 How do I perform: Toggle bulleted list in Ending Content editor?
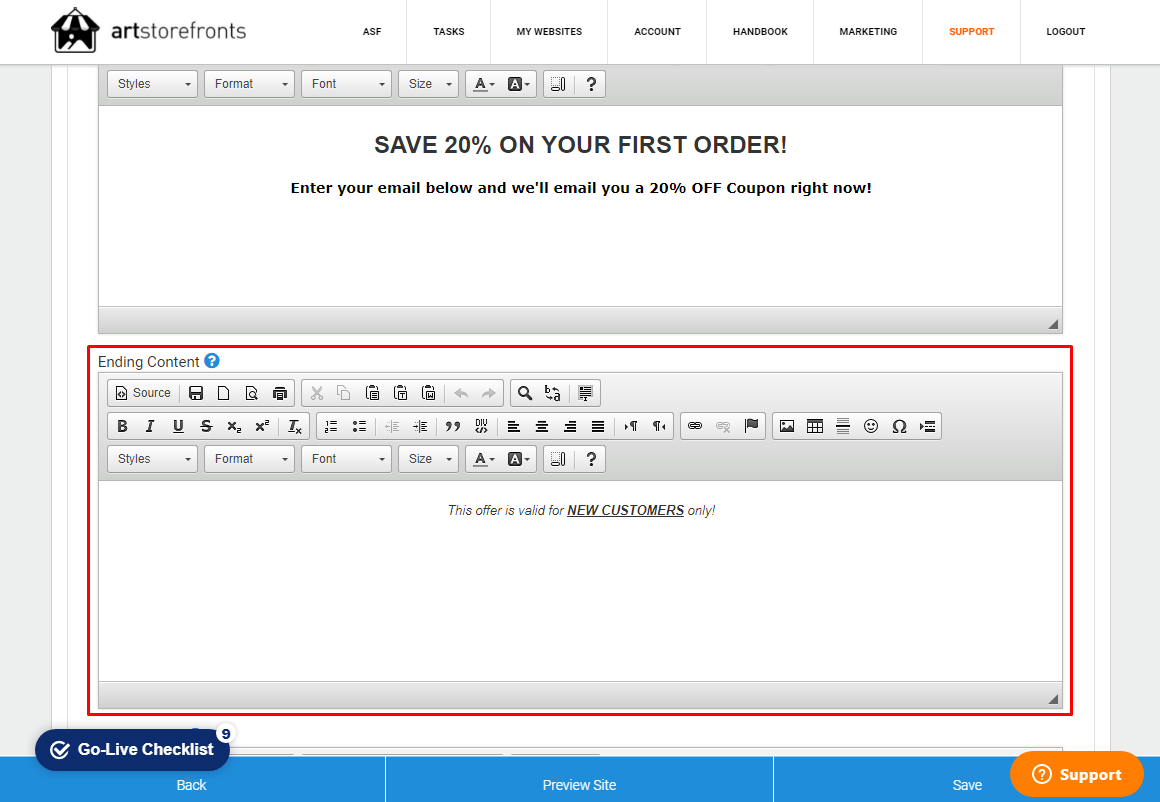(360, 426)
